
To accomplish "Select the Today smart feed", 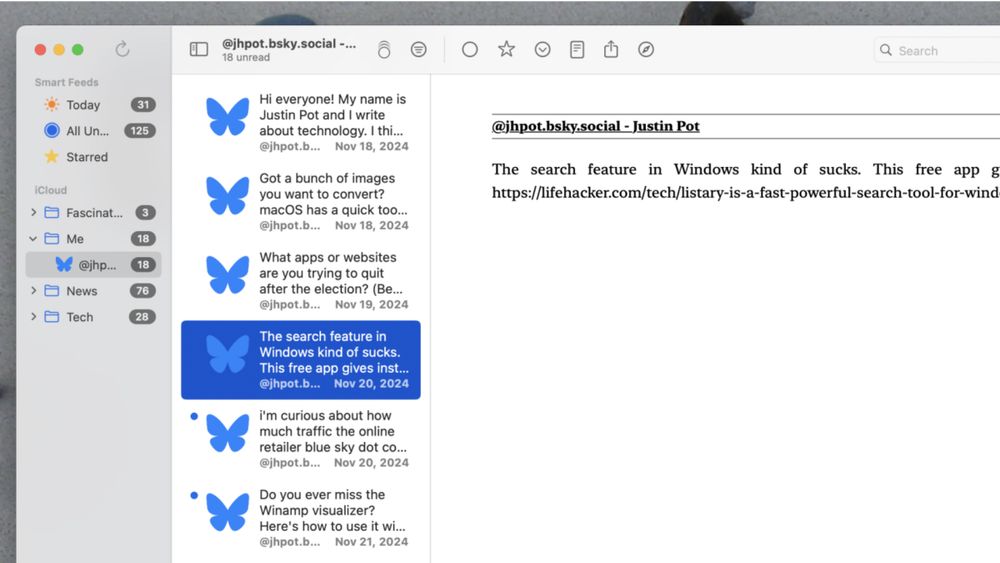I will point(94,105).
